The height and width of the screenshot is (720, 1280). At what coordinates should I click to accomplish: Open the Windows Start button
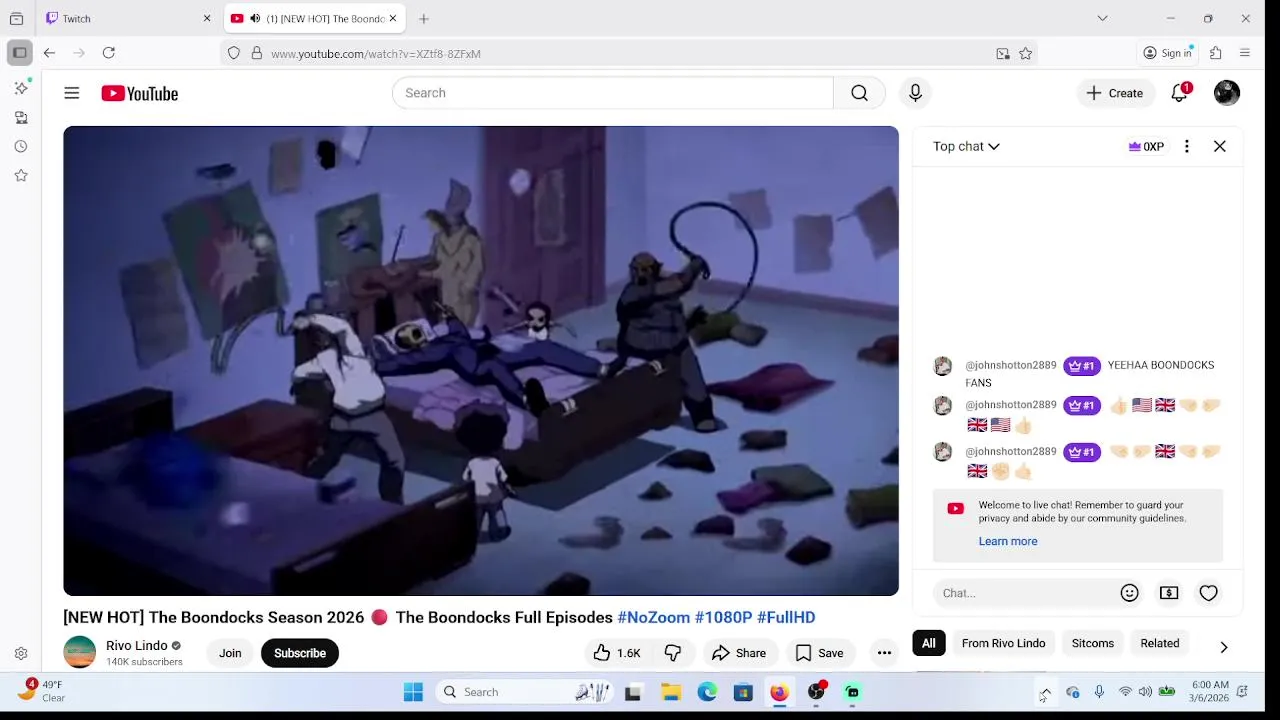coord(413,692)
